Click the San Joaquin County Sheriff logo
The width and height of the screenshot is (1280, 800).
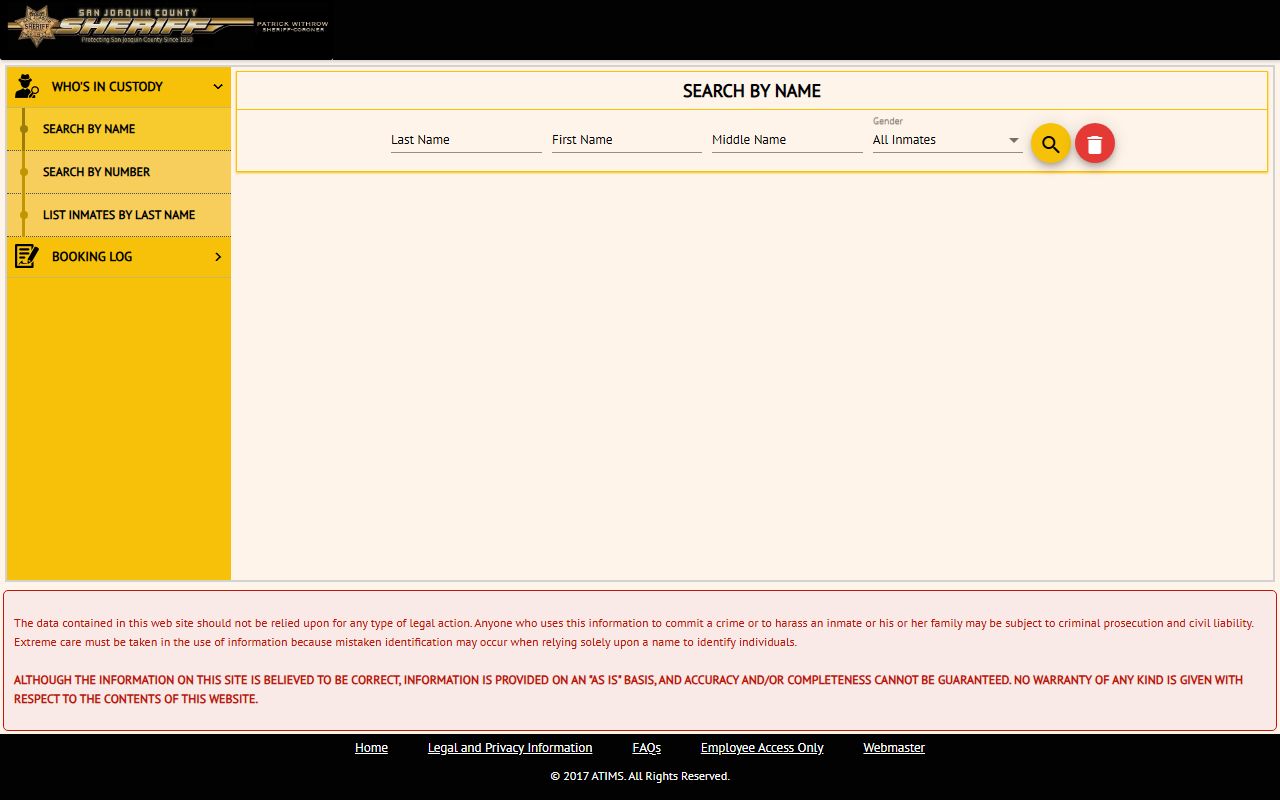coord(168,25)
